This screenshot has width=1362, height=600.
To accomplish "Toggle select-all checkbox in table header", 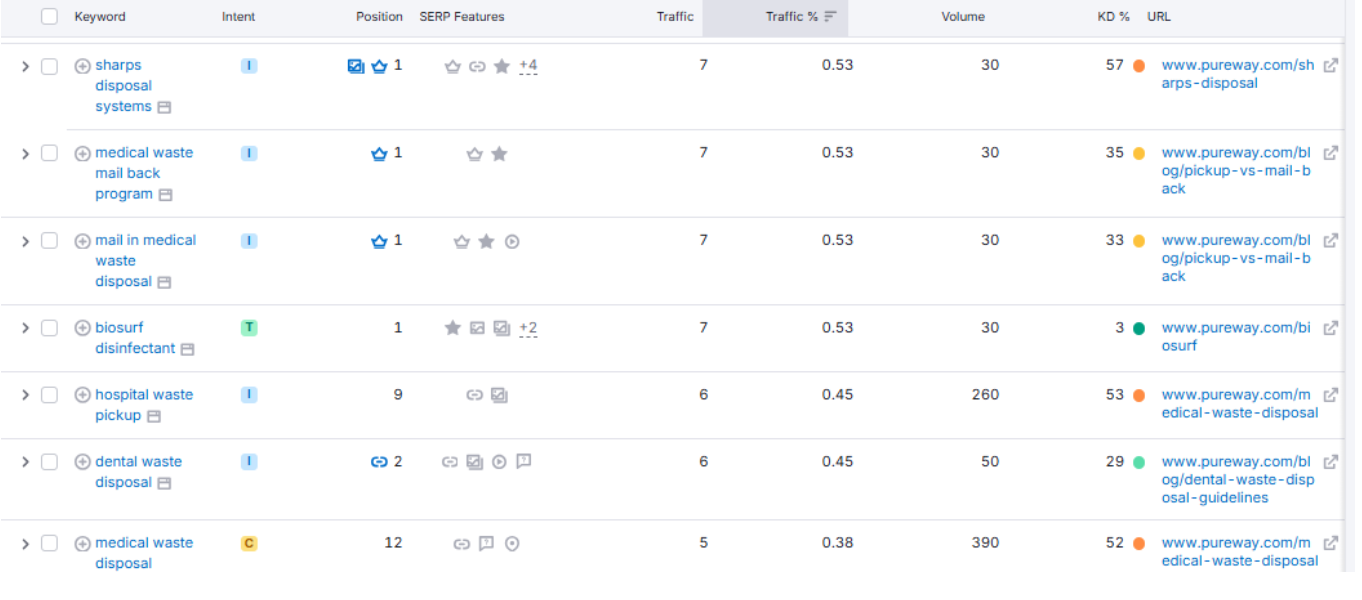I will (49, 16).
